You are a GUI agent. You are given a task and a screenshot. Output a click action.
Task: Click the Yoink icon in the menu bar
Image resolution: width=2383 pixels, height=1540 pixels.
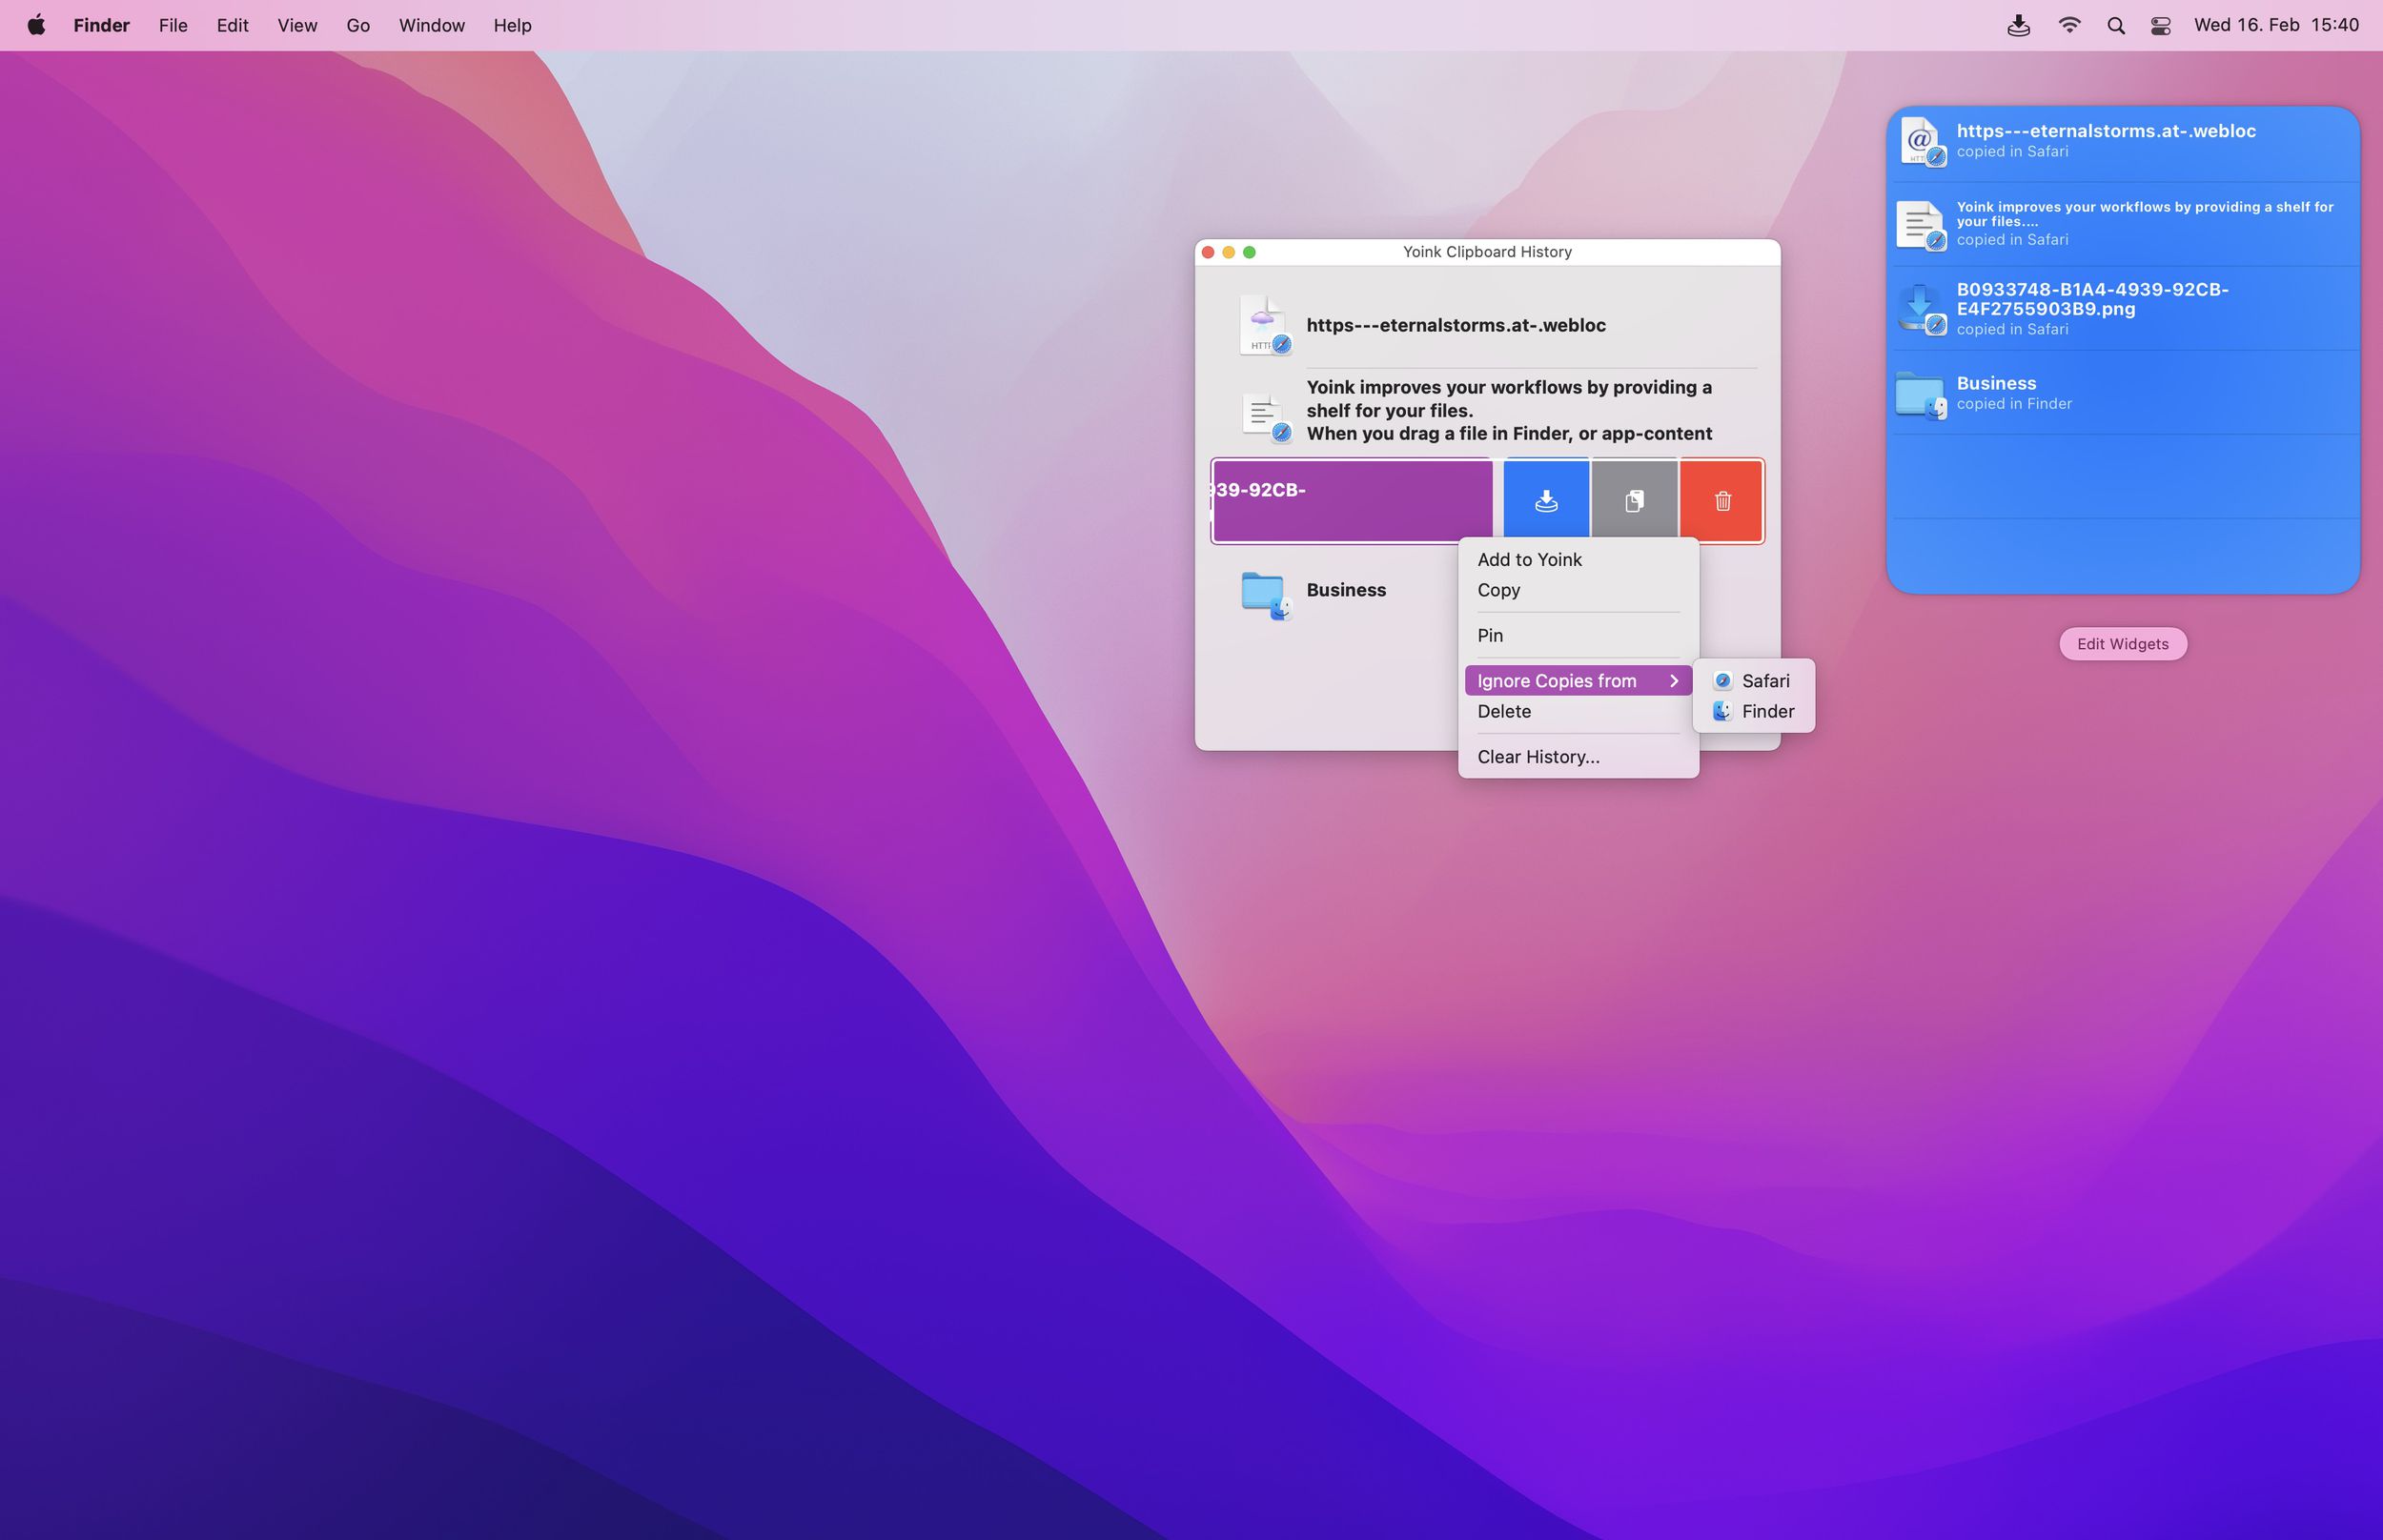(2019, 25)
